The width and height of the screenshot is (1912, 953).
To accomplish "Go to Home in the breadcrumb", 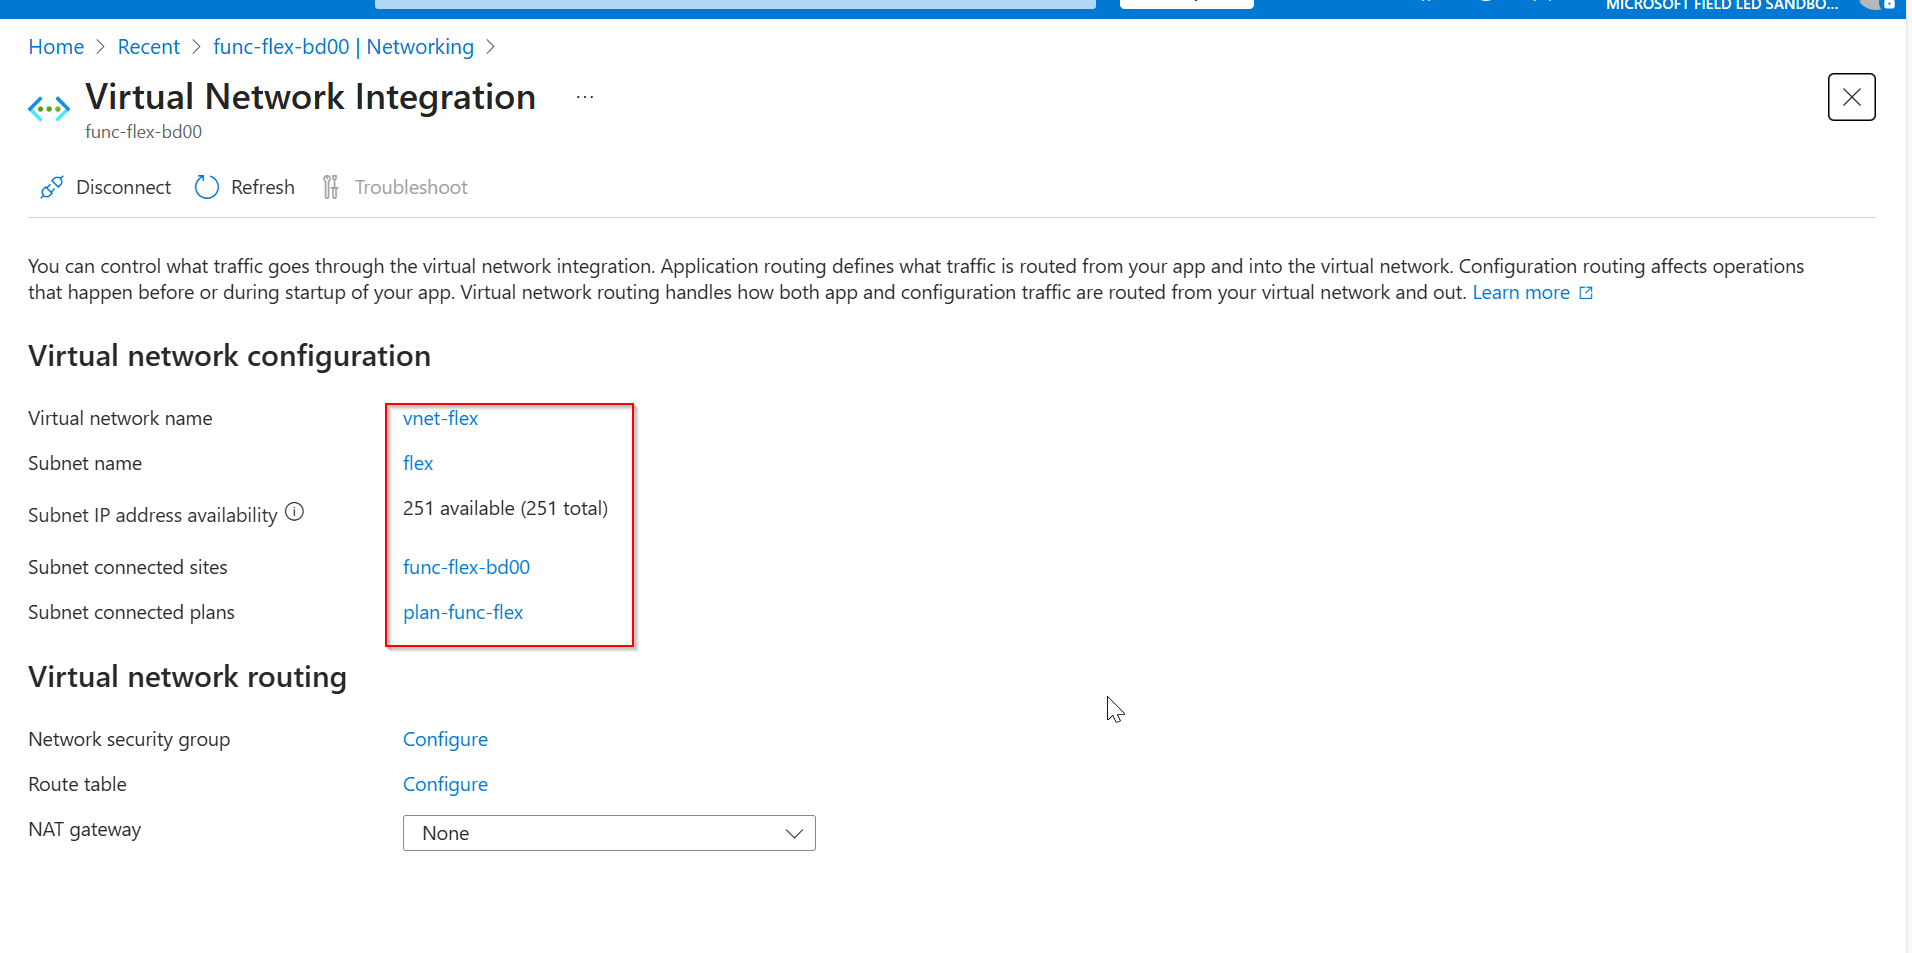I will point(56,47).
